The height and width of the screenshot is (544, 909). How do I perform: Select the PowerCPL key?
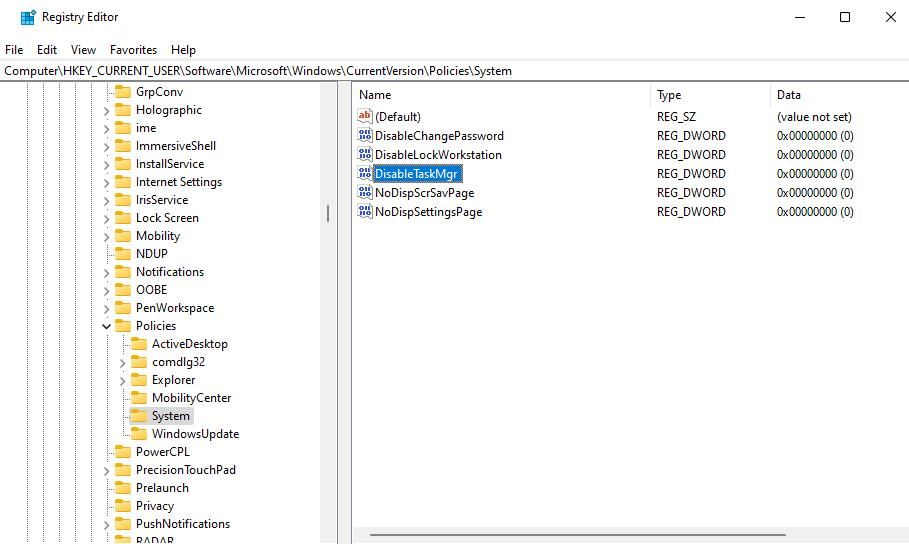pos(162,452)
